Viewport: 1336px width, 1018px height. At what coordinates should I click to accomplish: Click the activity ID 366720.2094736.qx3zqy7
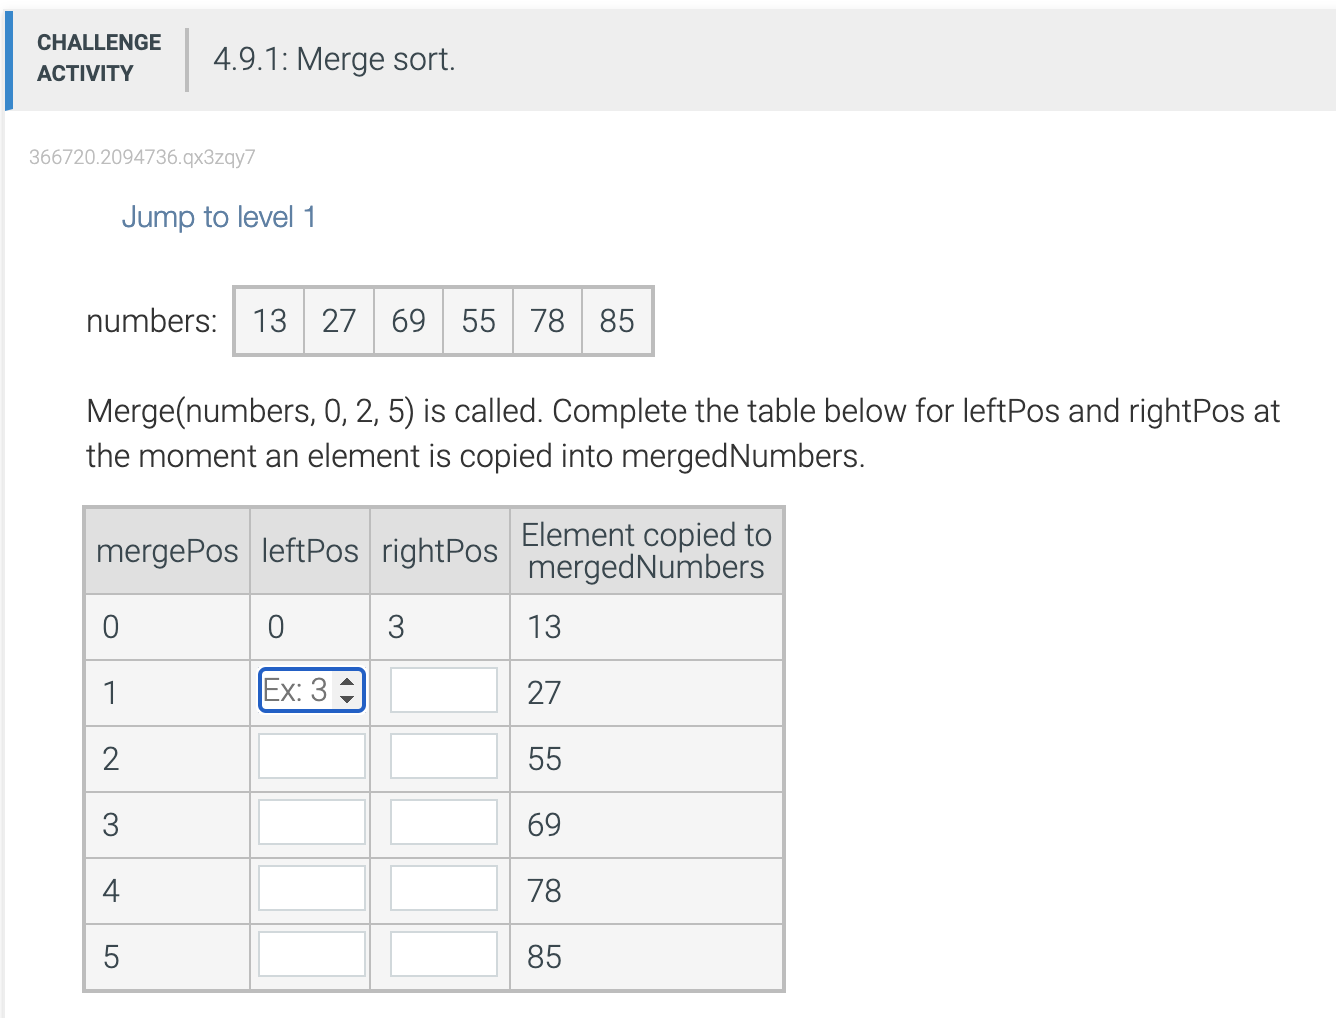point(143,157)
